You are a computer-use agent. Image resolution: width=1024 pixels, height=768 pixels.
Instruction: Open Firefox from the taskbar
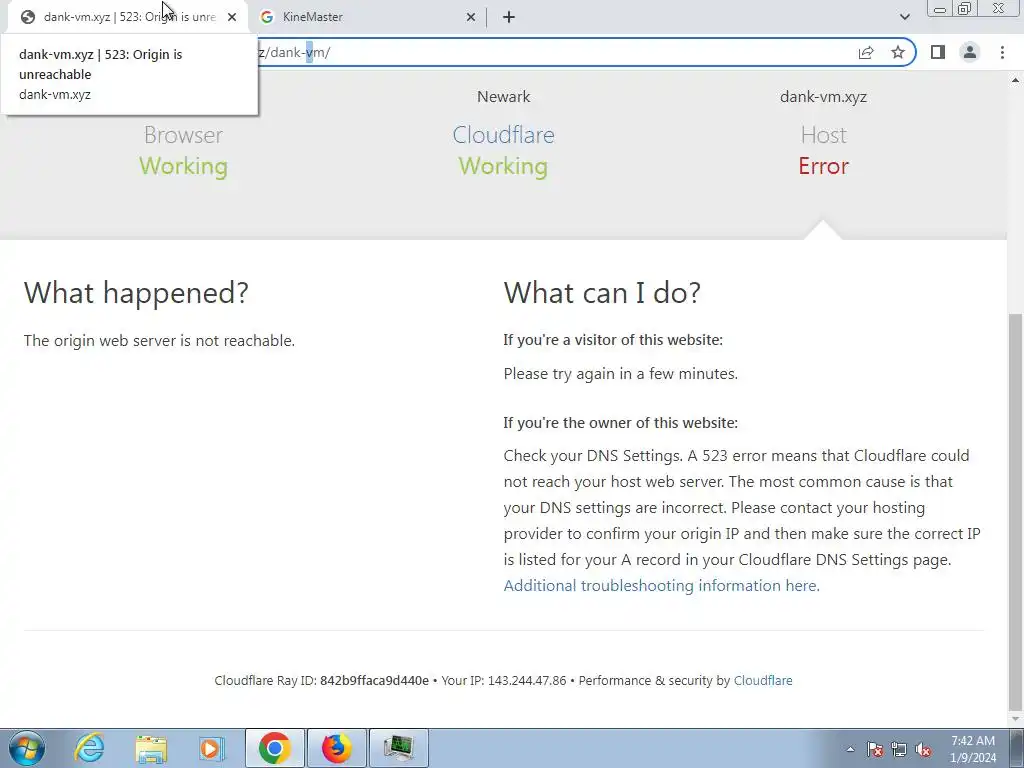coord(336,748)
